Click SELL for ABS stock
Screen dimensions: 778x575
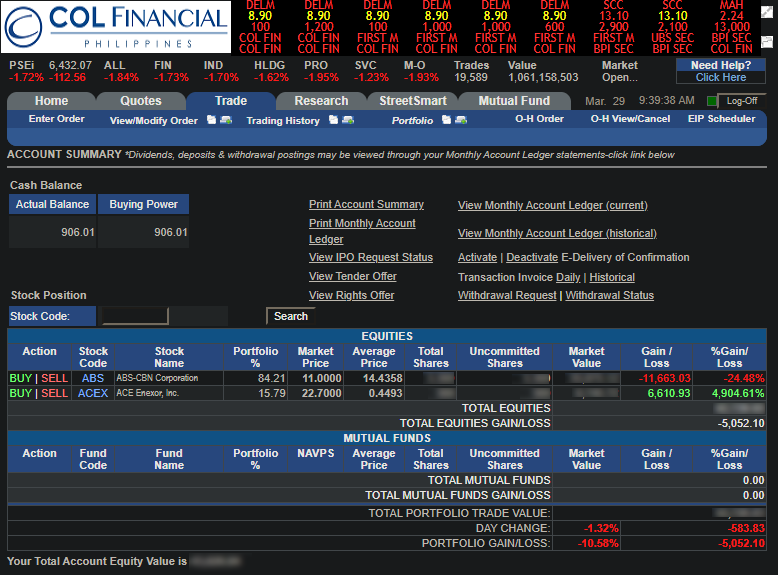[x=54, y=378]
